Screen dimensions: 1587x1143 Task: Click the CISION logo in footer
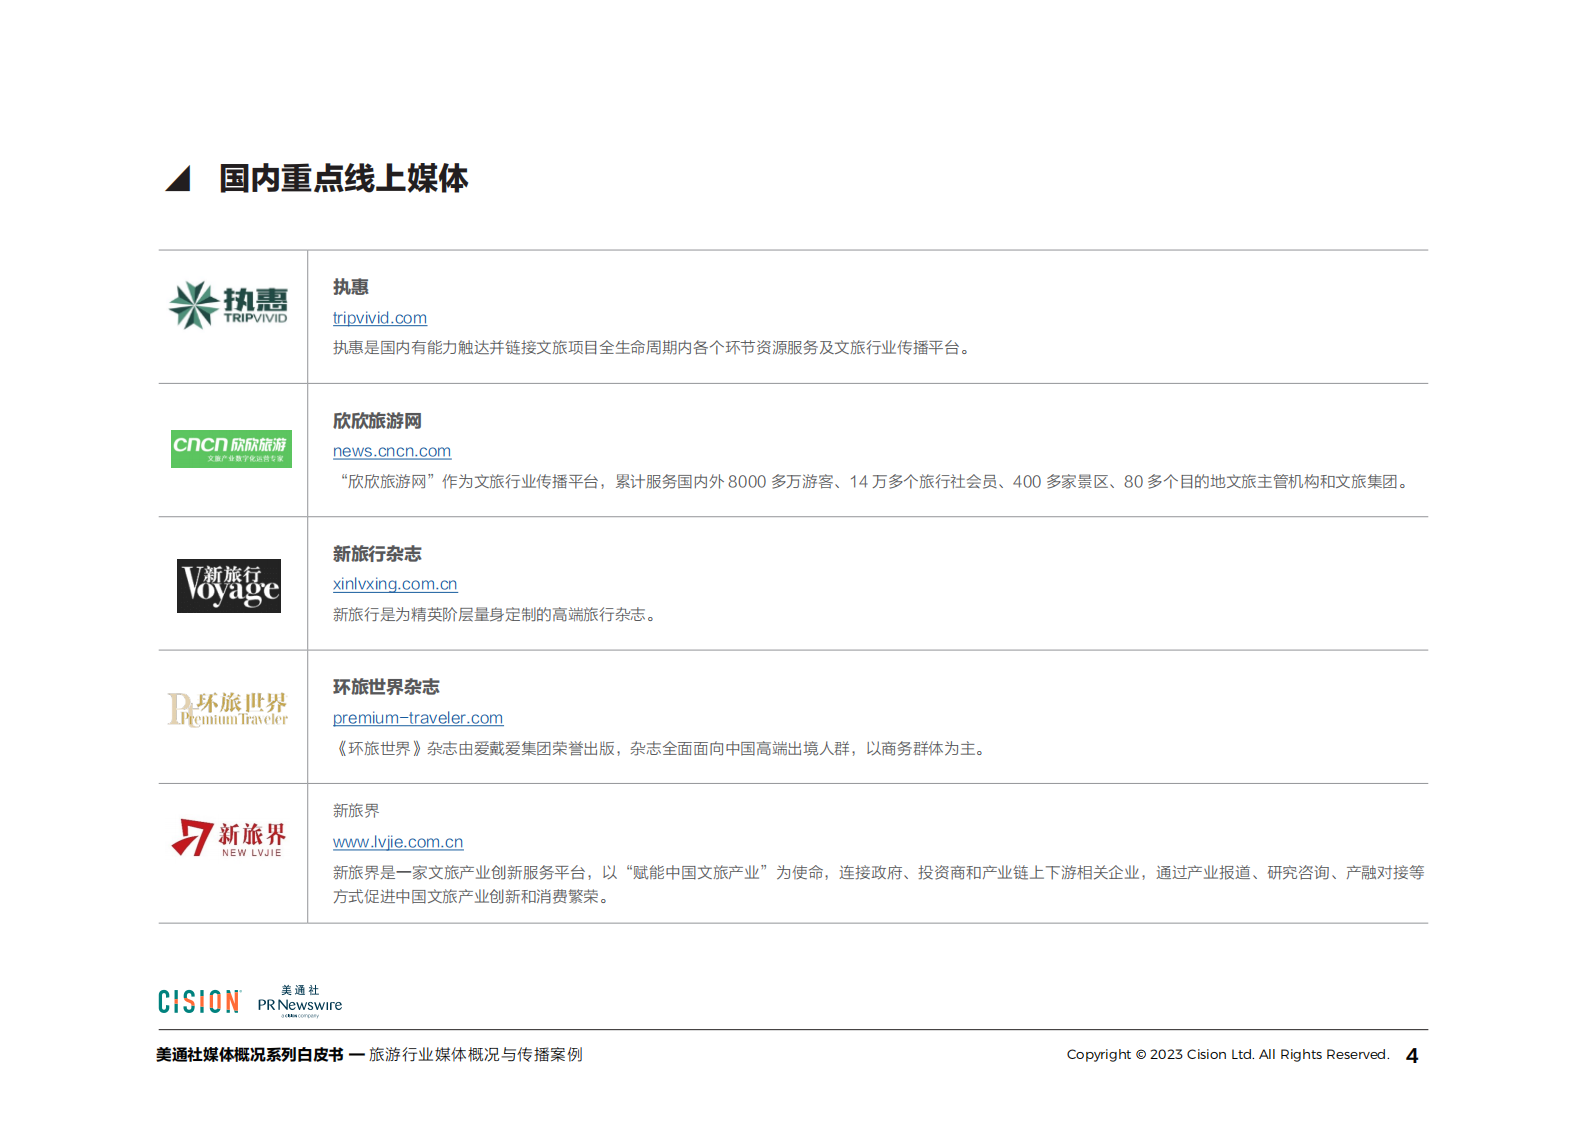[x=199, y=1002]
